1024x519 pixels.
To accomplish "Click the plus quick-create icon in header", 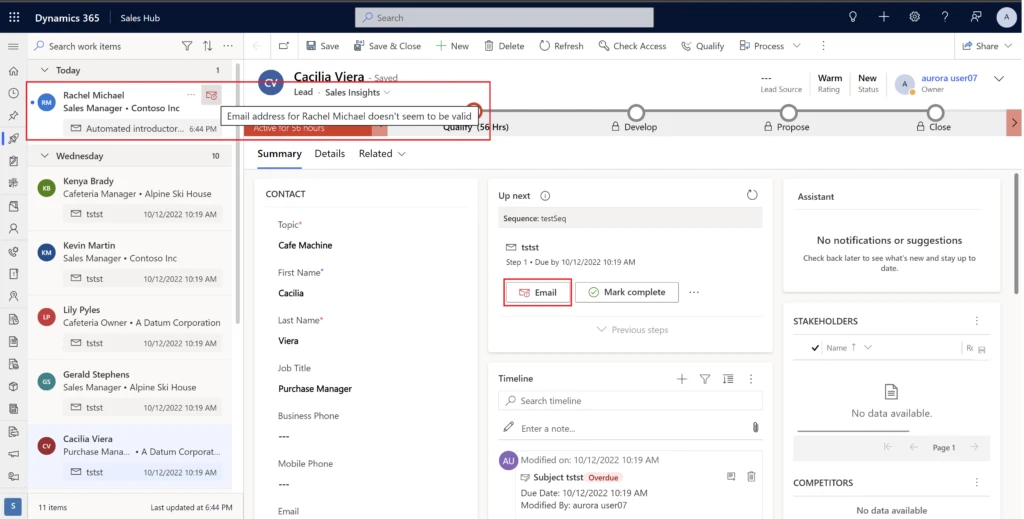I will [x=884, y=18].
